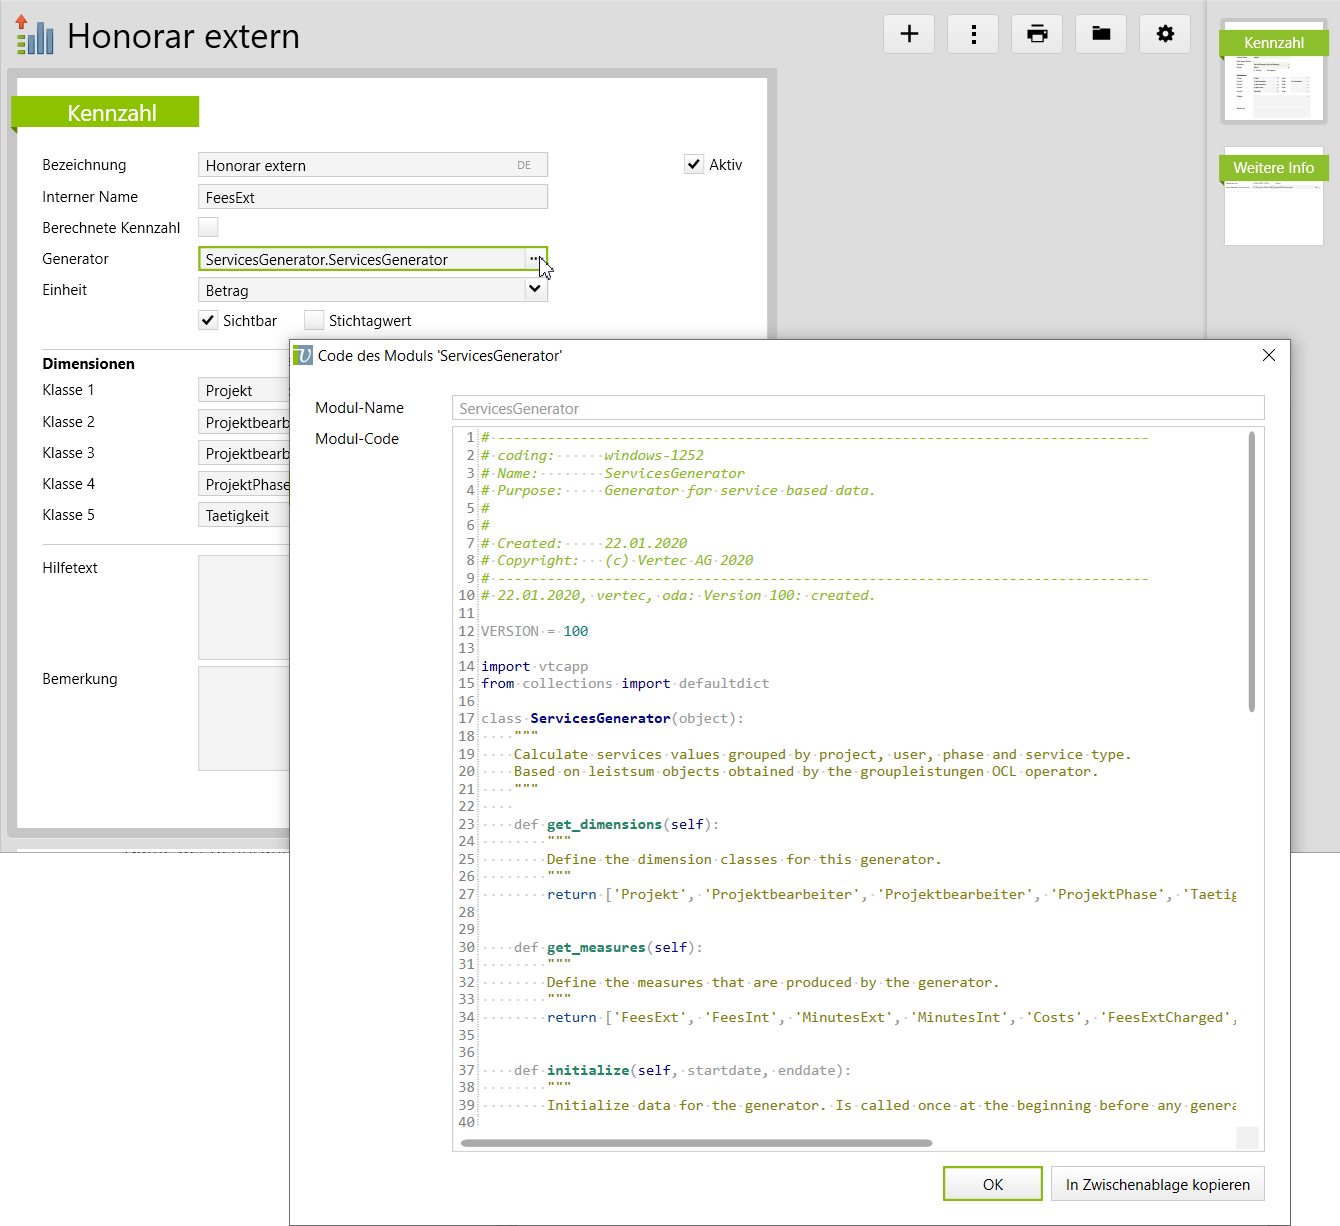Click into the Interner Name field
1340x1226 pixels.
tap(372, 197)
